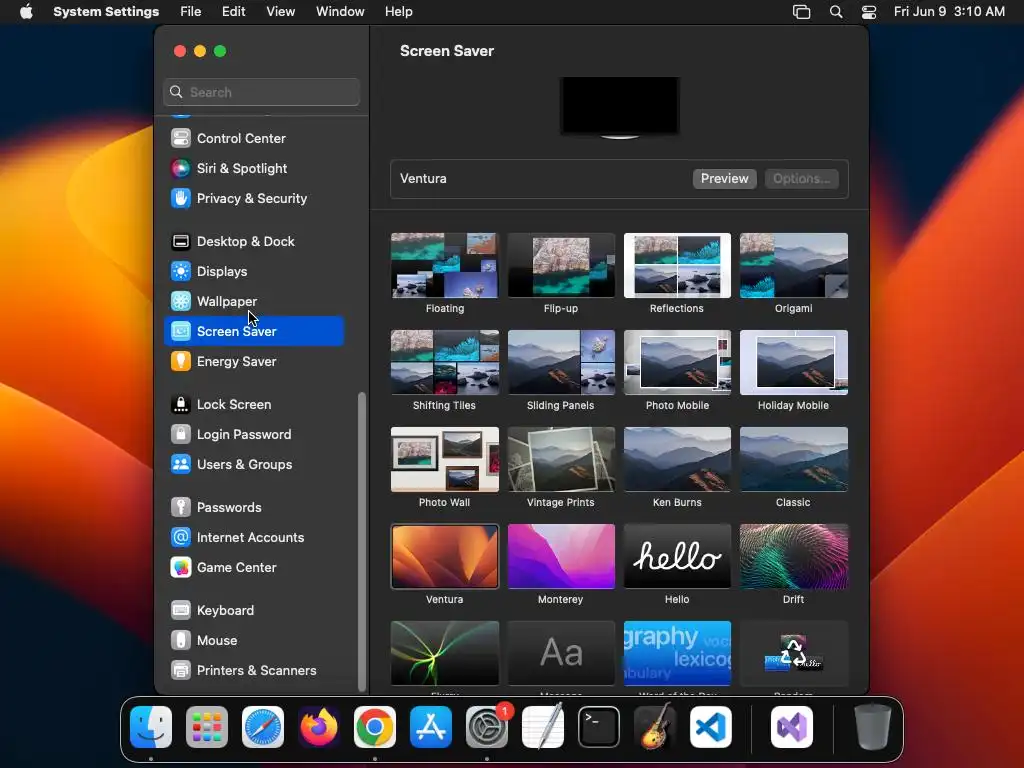Select the Shifting Tiles screen saver
Image resolution: width=1024 pixels, height=768 pixels.
[x=445, y=362]
